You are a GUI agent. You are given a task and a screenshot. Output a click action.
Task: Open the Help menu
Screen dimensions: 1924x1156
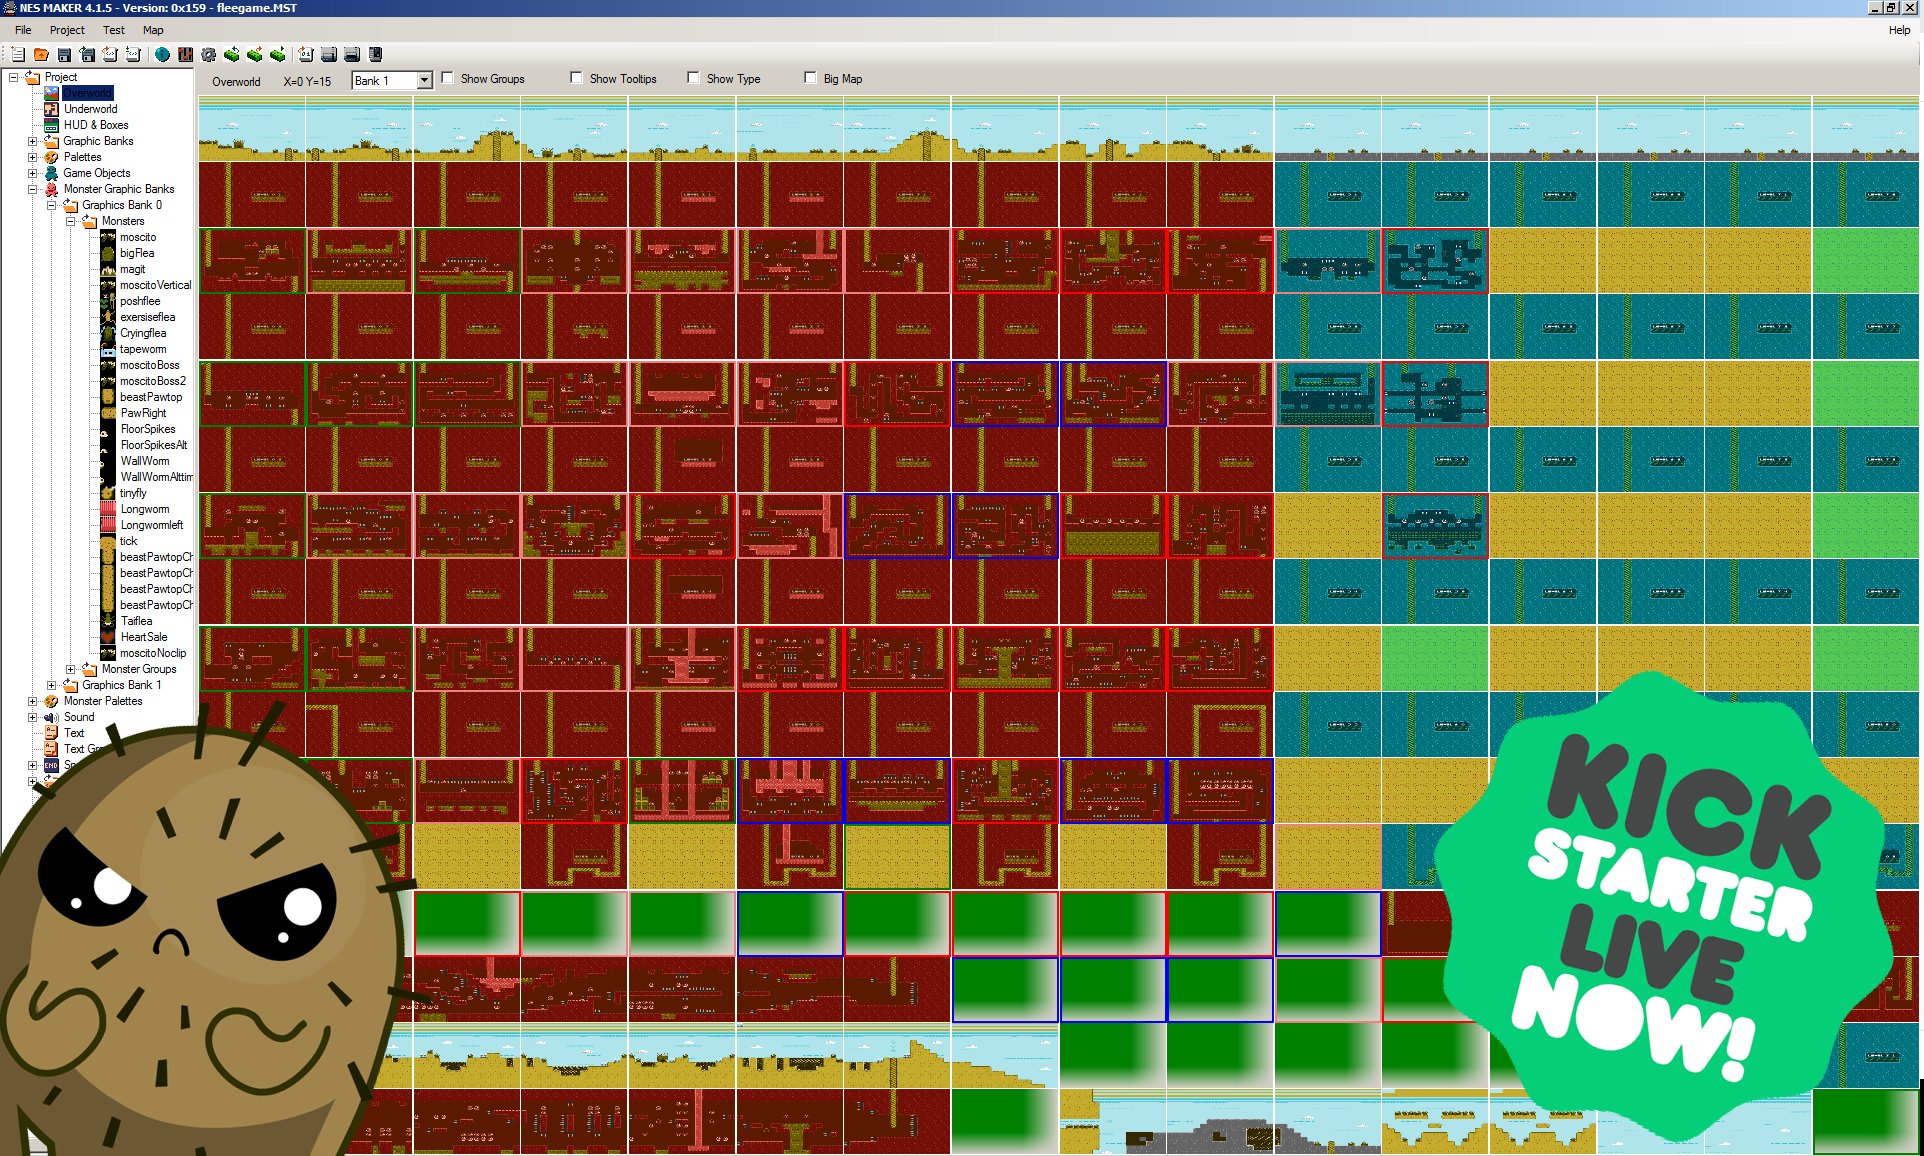coord(1899,30)
